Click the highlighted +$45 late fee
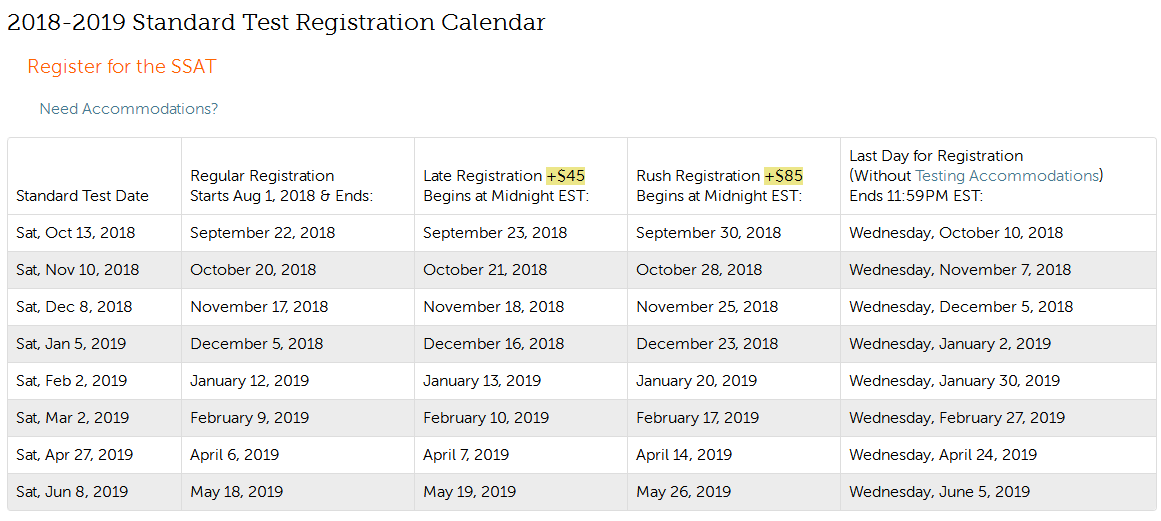Viewport: 1161px width, 521px height. (x=566, y=176)
